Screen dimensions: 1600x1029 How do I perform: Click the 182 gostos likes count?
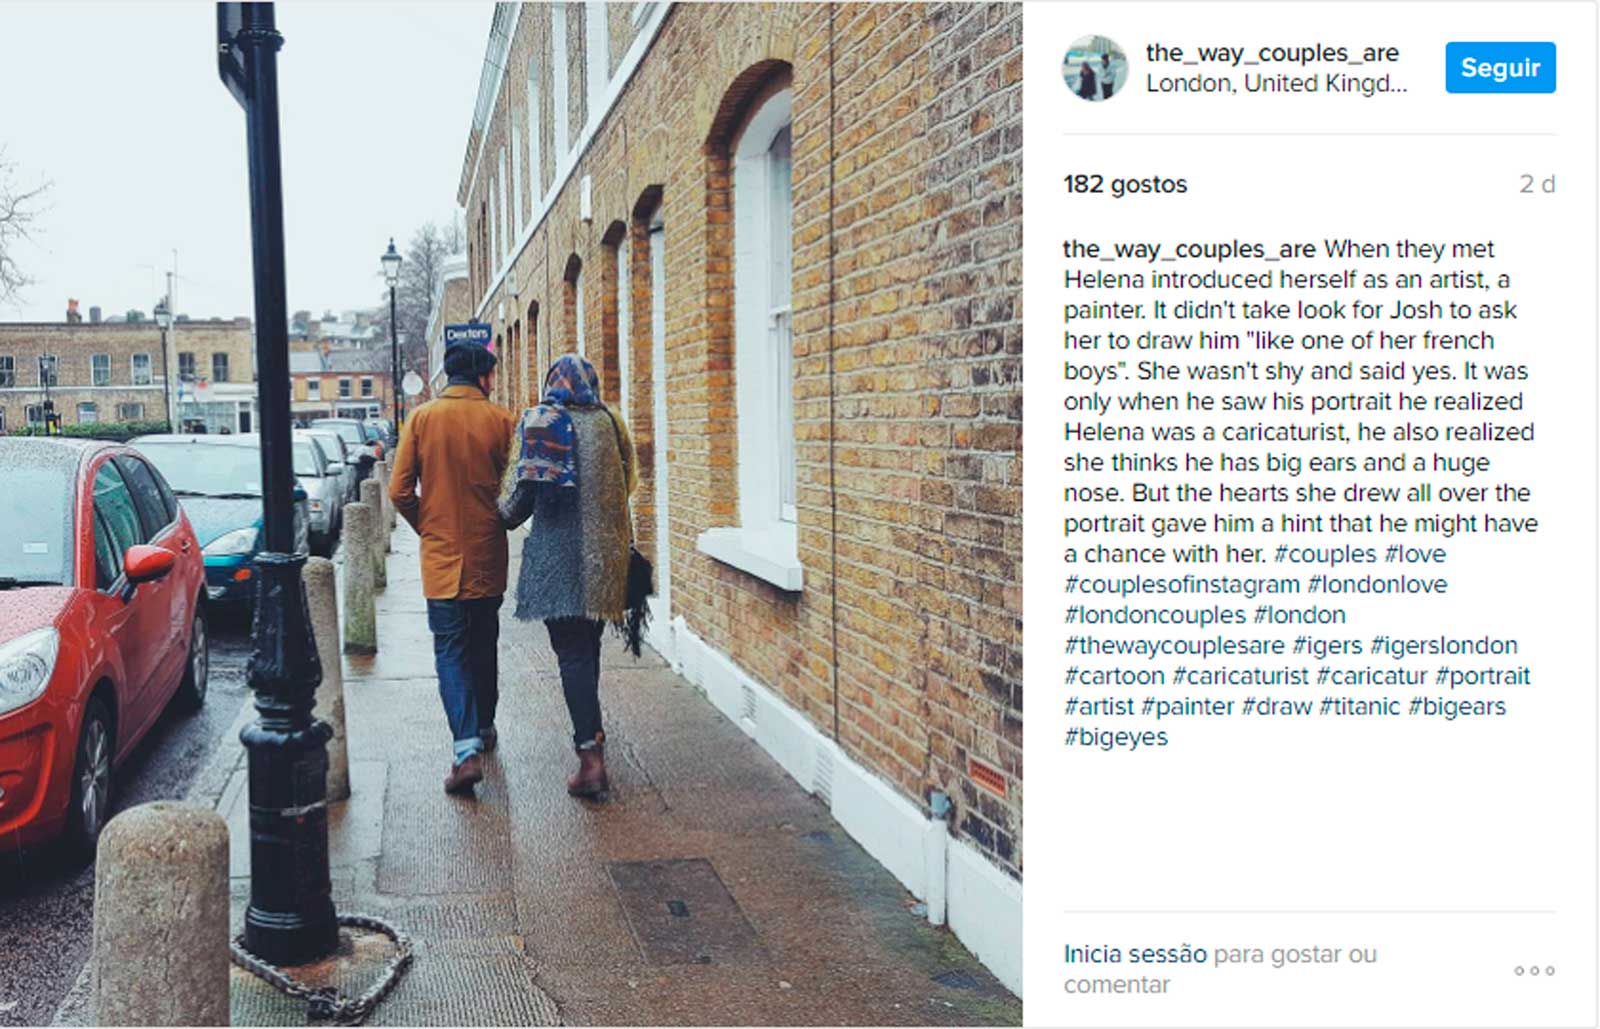1125,184
